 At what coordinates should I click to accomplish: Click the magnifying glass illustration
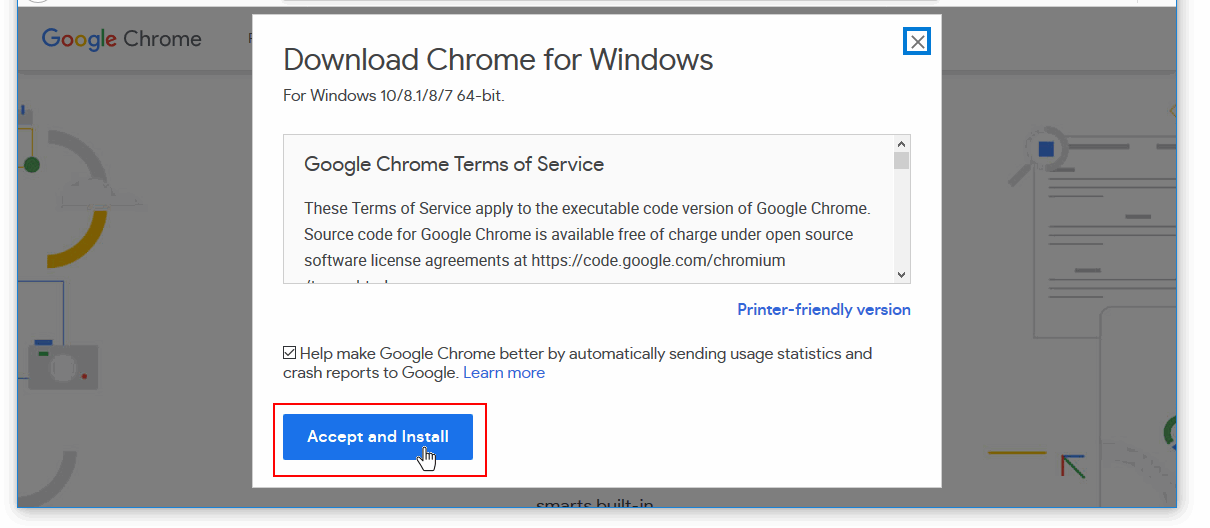coord(1037,154)
